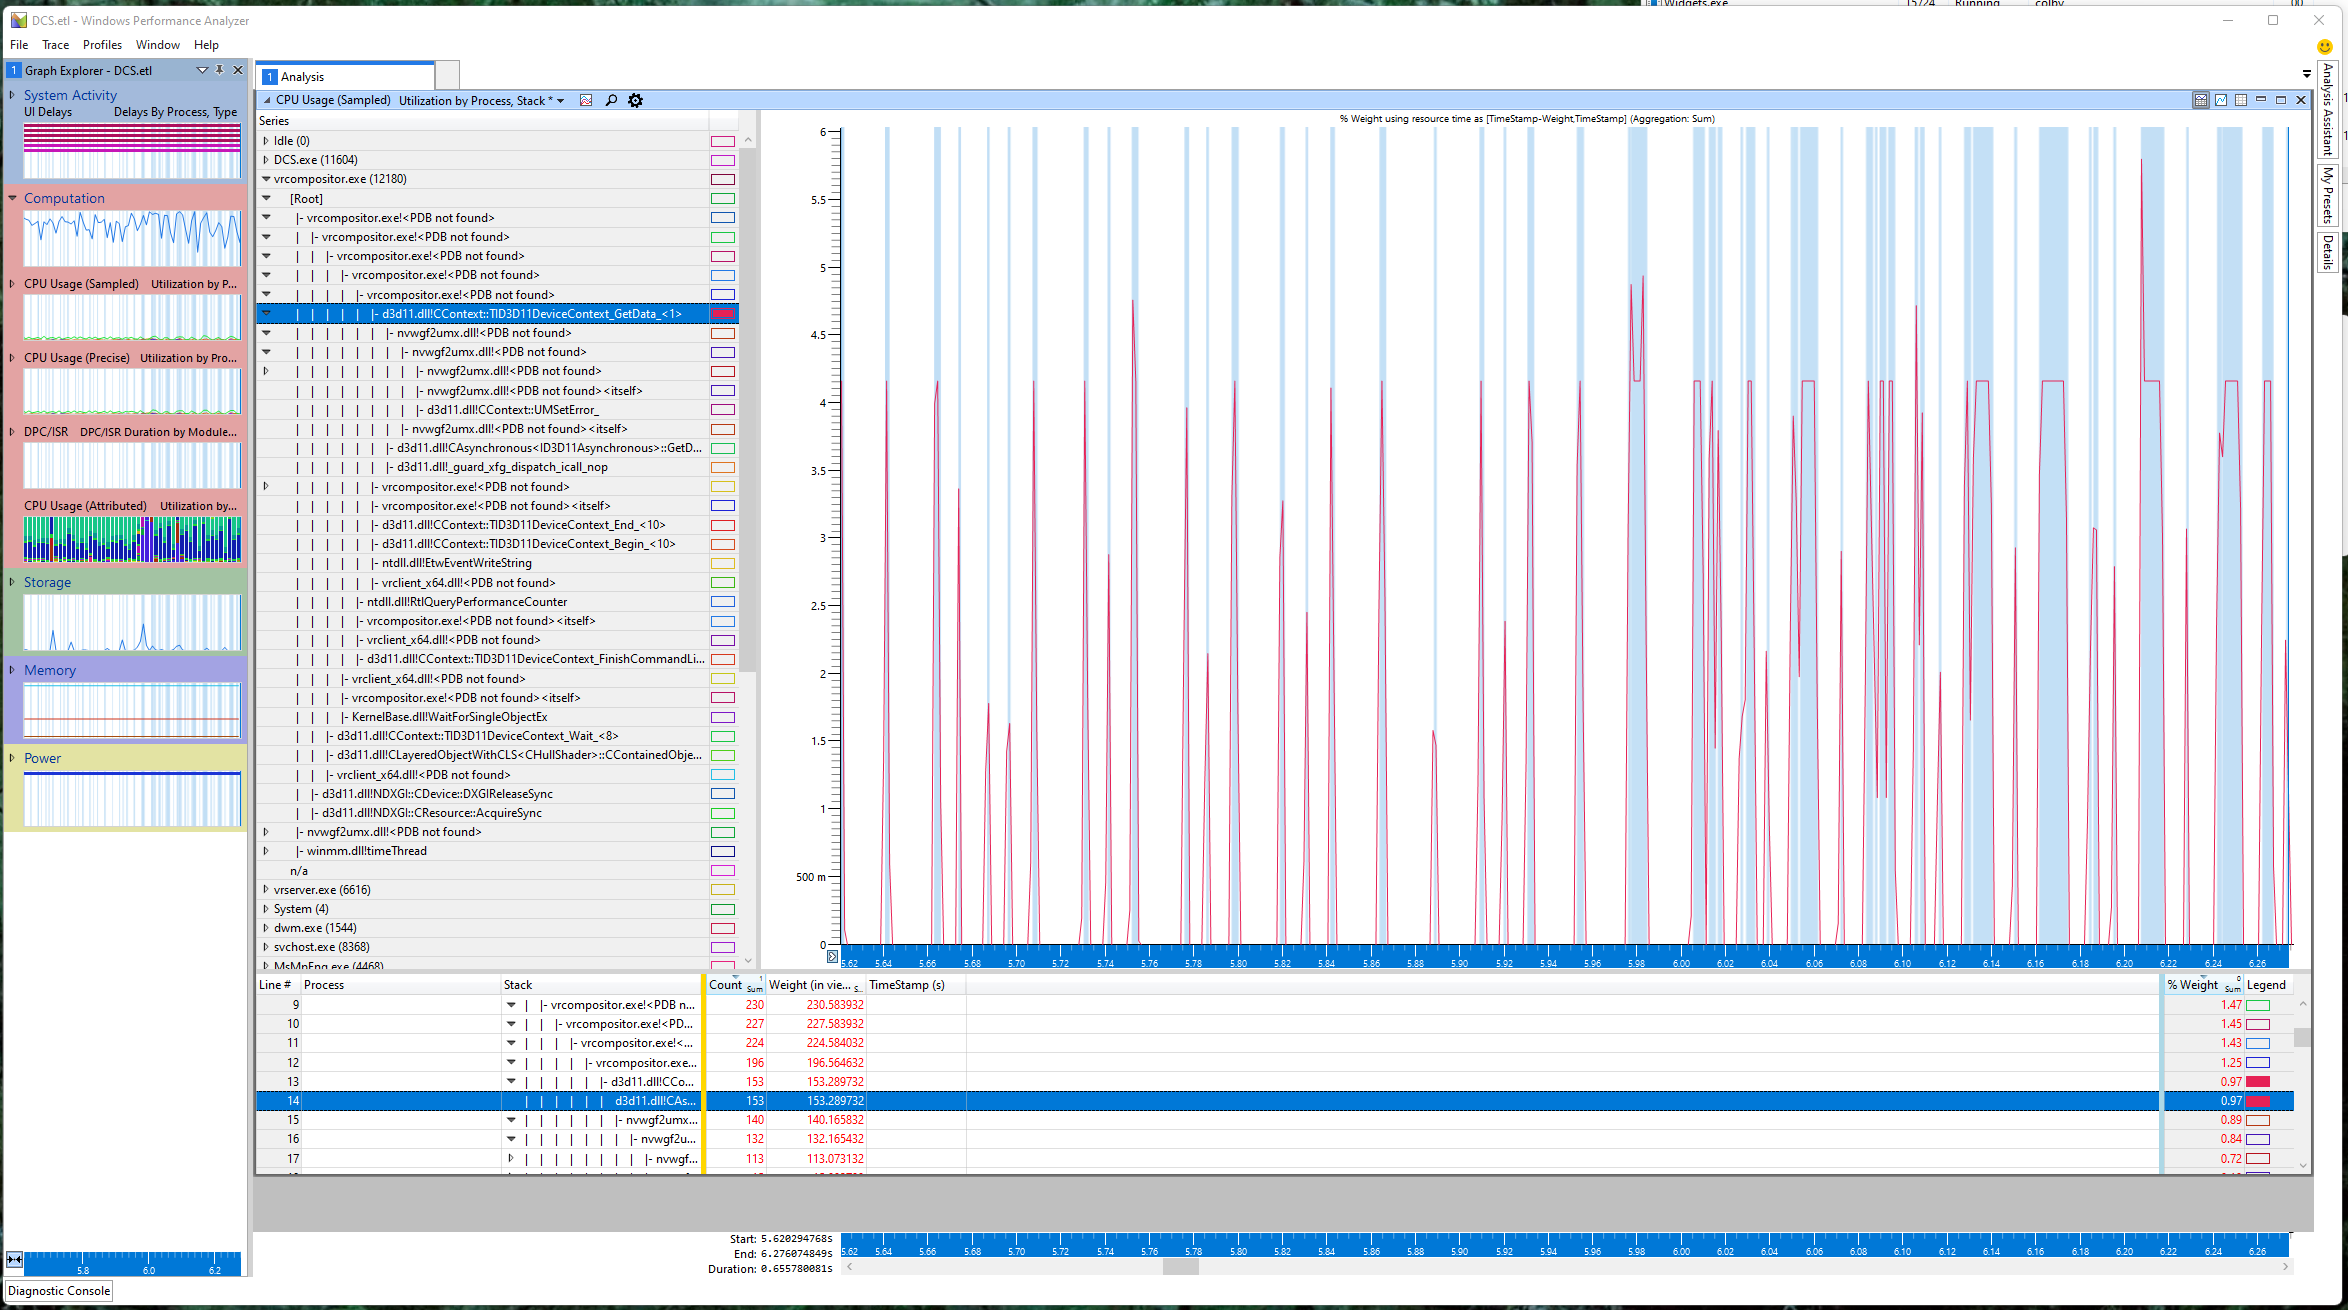Image resolution: width=2348 pixels, height=1310 pixels.
Task: Click the timeline zoom box at graph origin
Action: (832, 957)
